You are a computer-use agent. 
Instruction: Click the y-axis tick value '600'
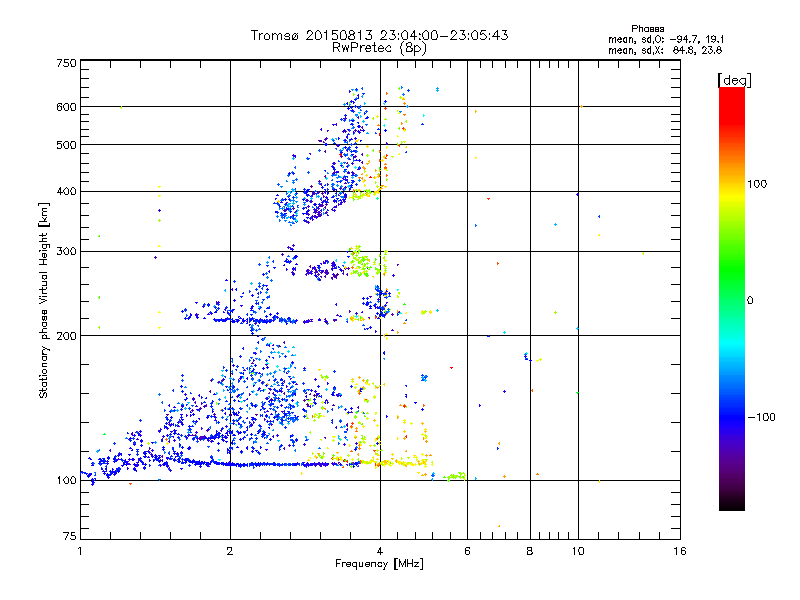coord(66,107)
